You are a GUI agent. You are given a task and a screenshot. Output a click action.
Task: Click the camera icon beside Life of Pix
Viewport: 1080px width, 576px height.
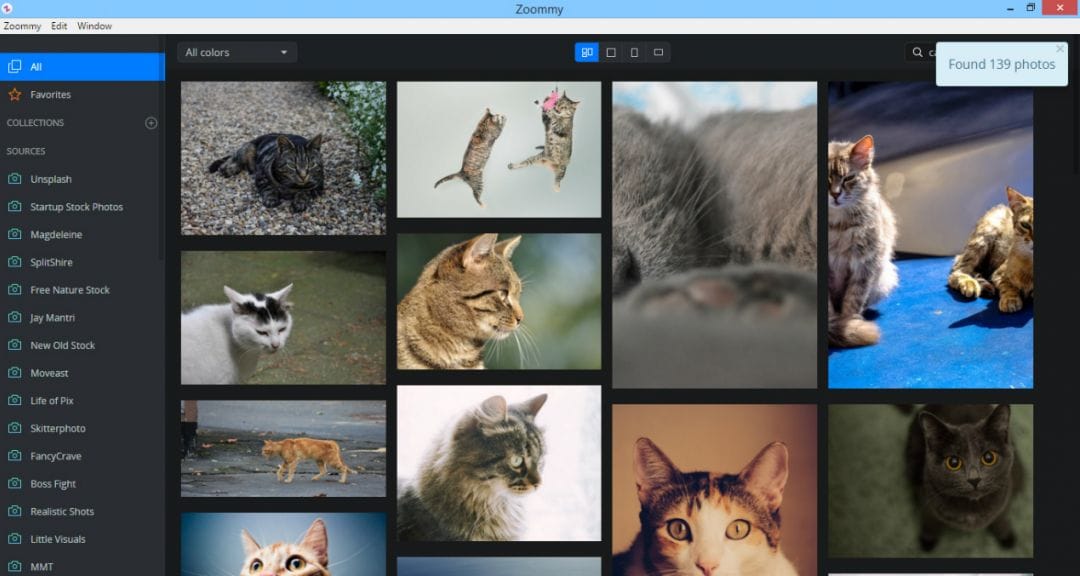(14, 400)
